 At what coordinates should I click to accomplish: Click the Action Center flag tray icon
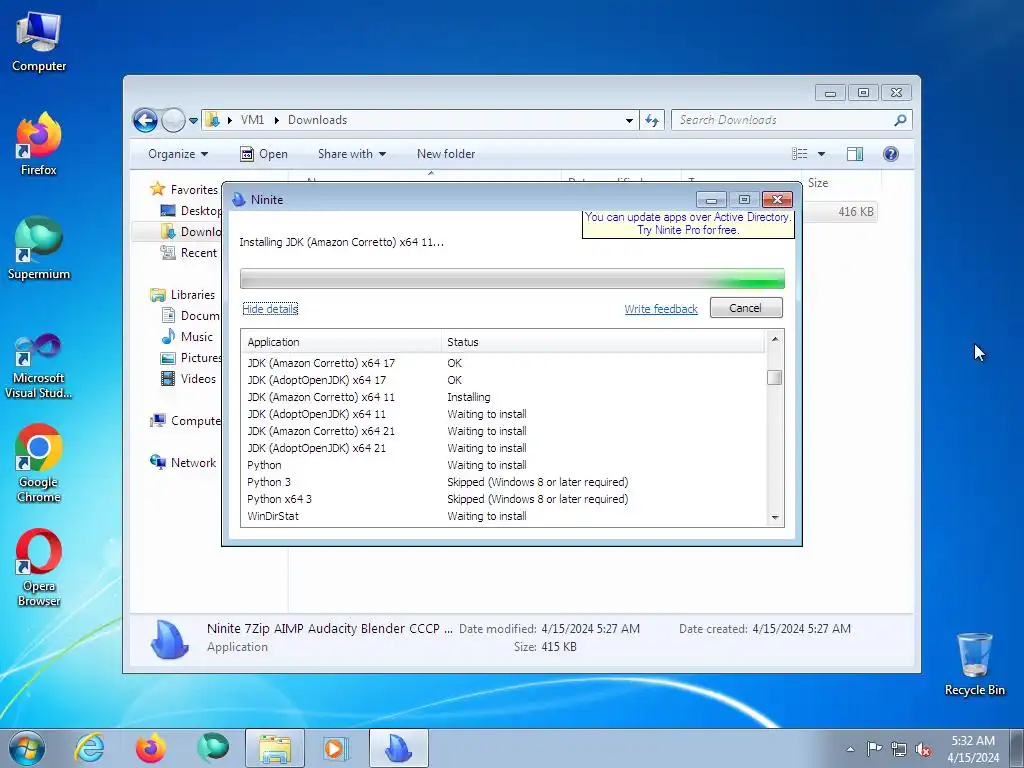click(x=874, y=748)
